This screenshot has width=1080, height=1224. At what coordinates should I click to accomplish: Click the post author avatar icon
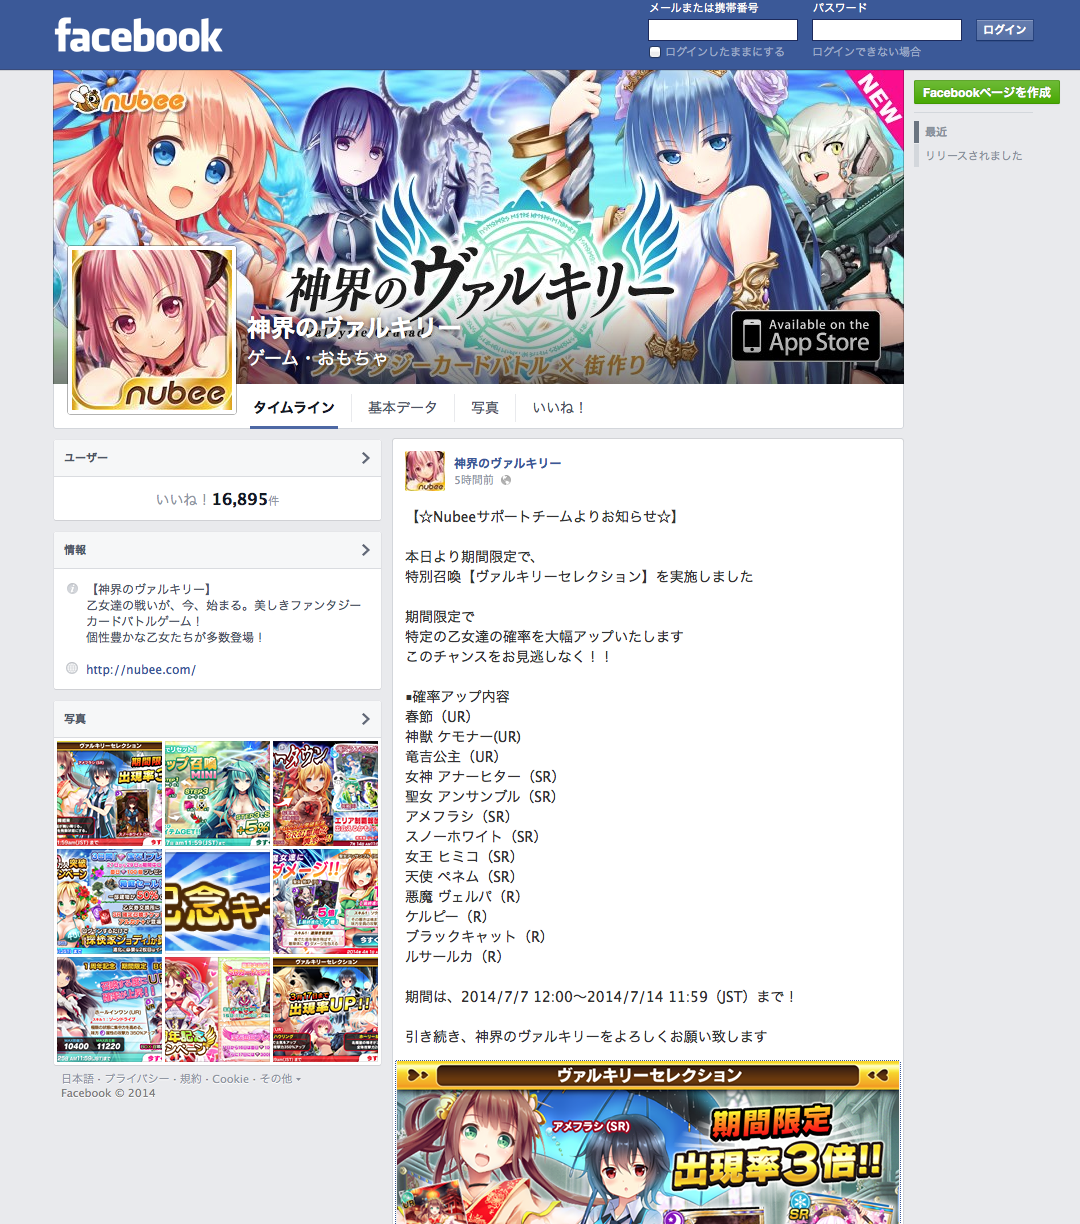[x=425, y=471]
